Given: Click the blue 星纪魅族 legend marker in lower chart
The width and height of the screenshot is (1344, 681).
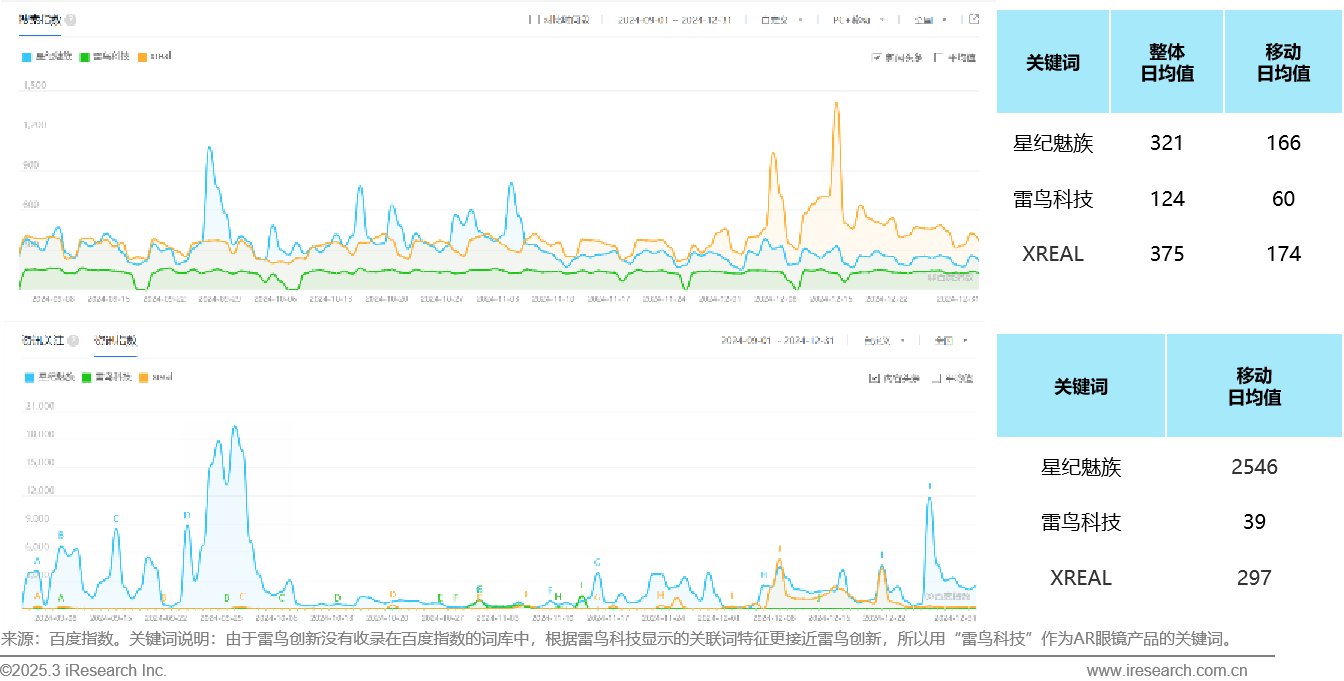Looking at the screenshot, I should tap(27, 378).
